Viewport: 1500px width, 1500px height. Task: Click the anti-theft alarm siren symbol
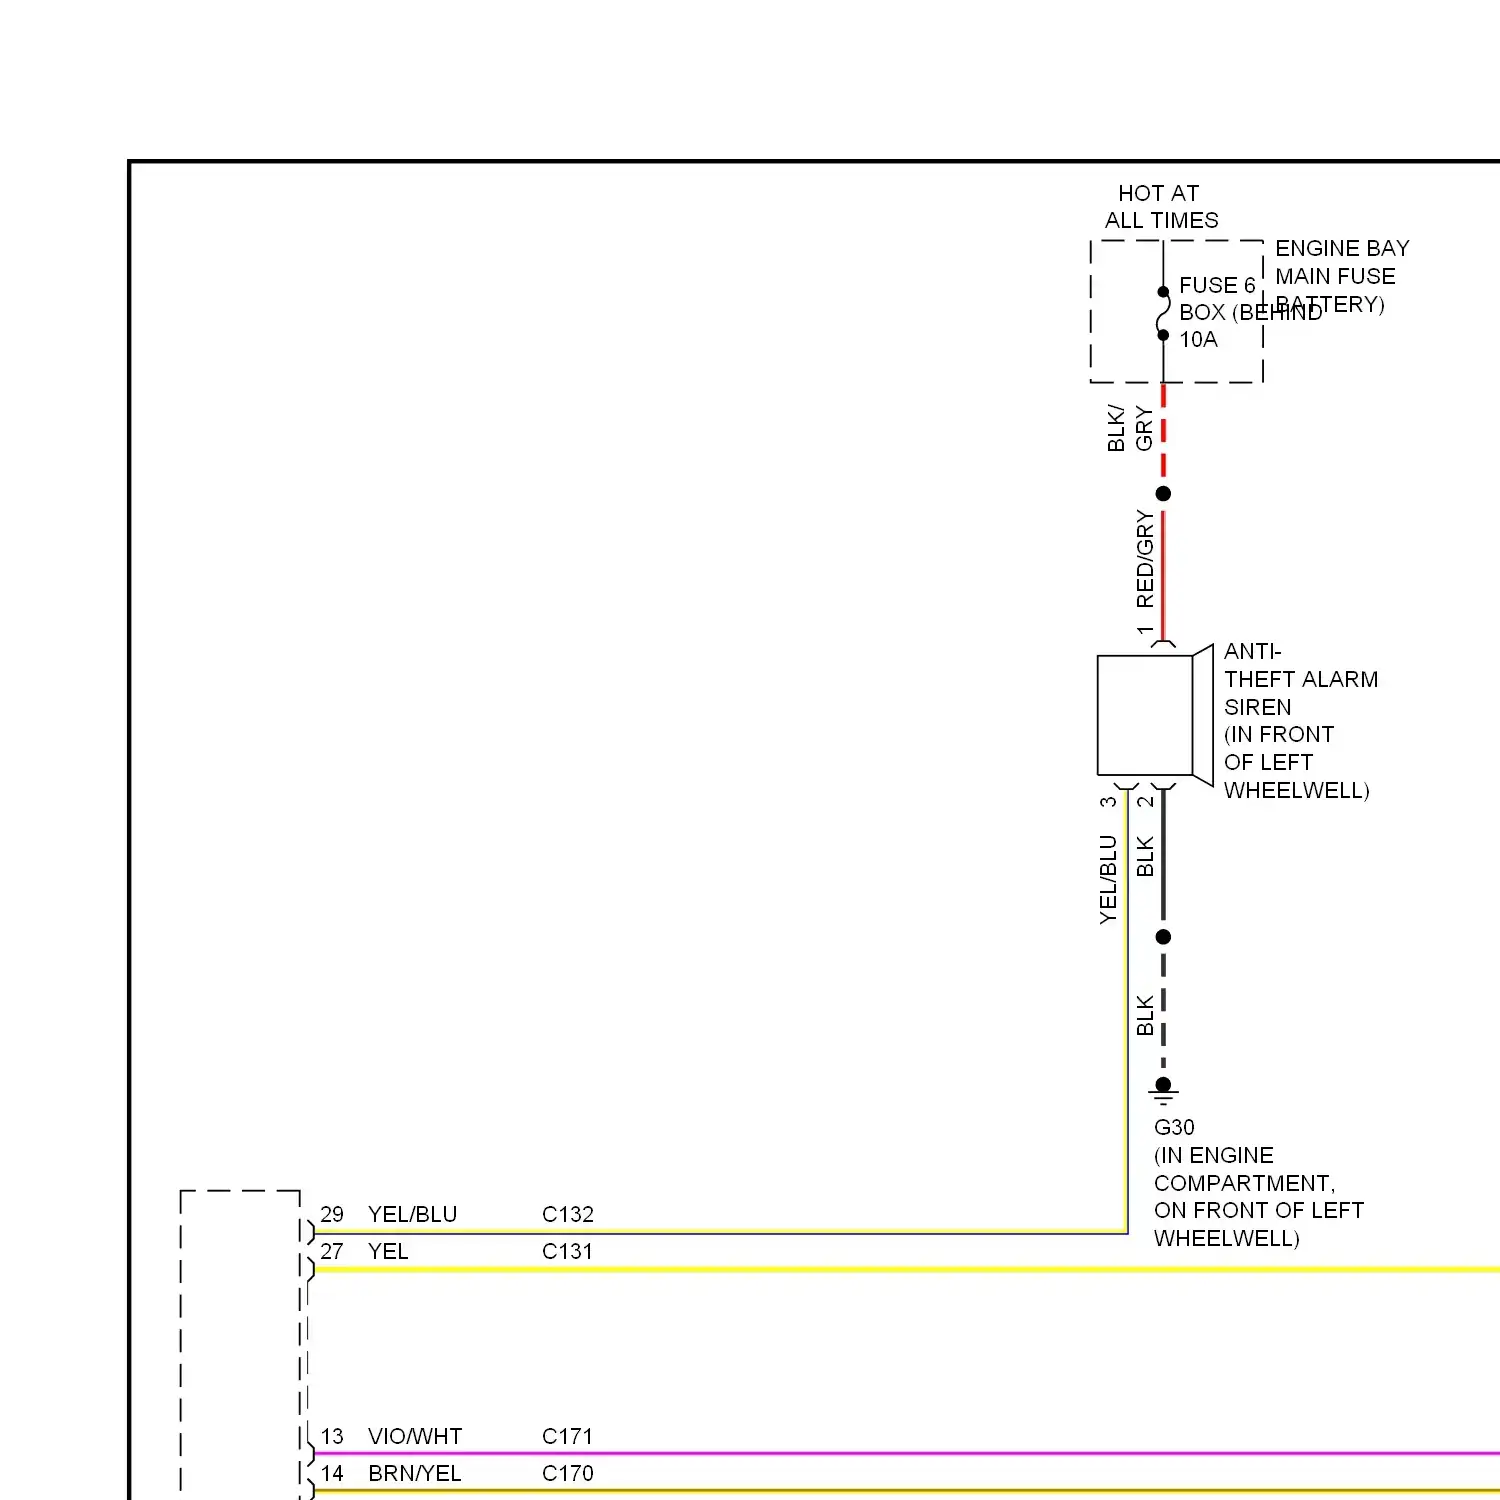click(x=1155, y=715)
